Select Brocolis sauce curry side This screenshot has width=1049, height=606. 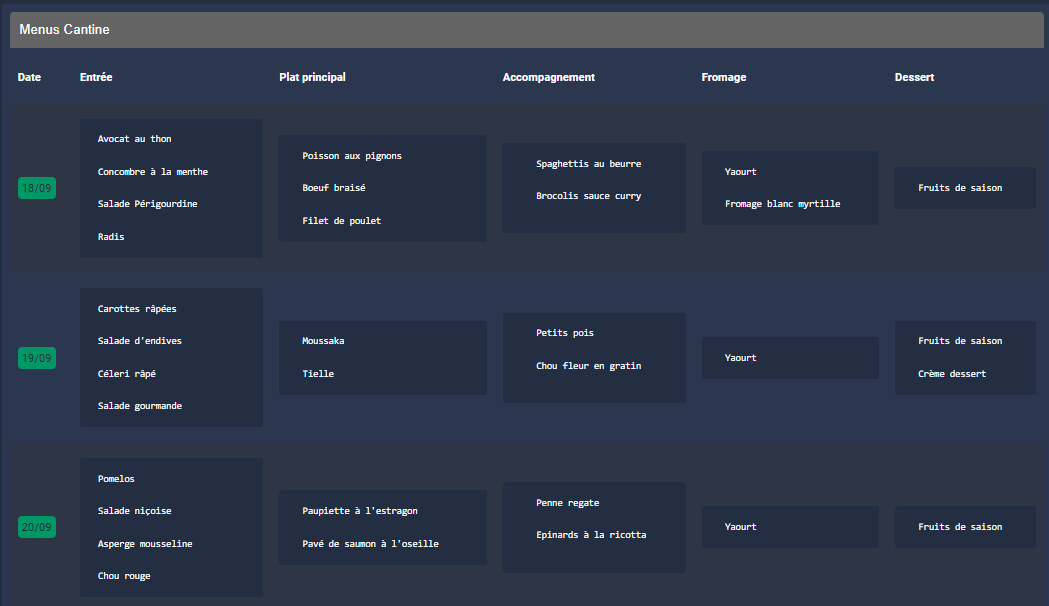(x=588, y=196)
